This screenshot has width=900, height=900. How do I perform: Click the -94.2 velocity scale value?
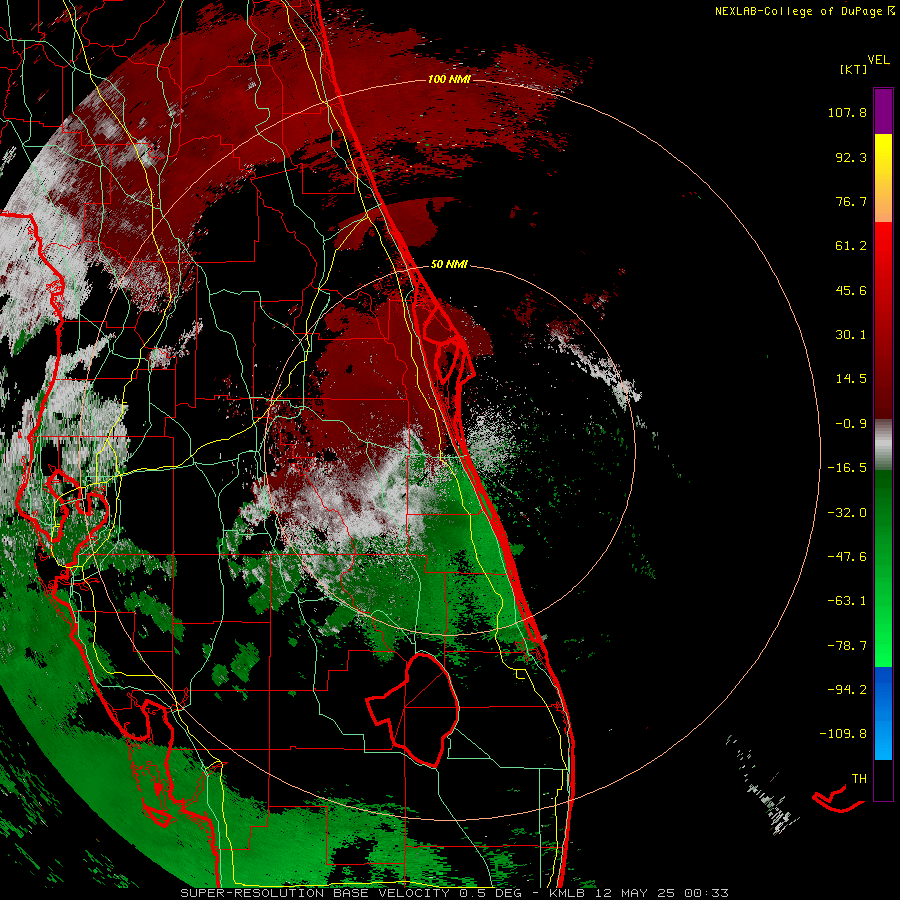[x=847, y=689]
